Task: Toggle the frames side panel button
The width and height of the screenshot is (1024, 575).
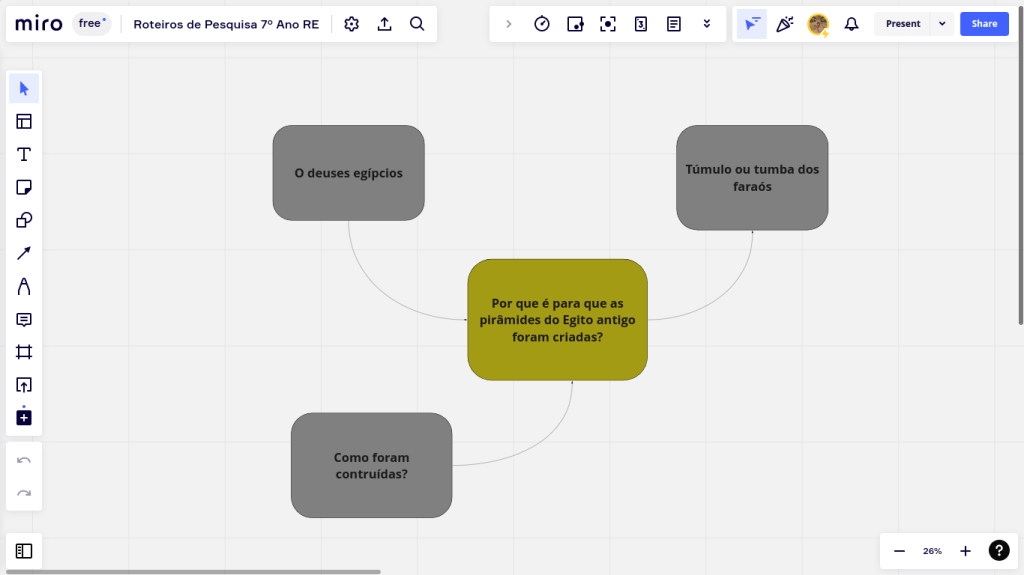Action: 24,551
